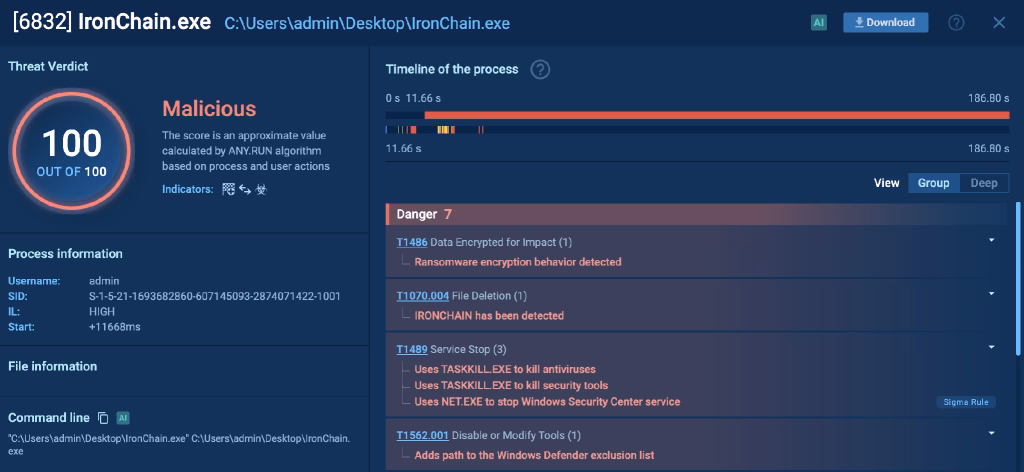The image size is (1024, 472).
Task: Switch view to Deep
Action: 984,183
